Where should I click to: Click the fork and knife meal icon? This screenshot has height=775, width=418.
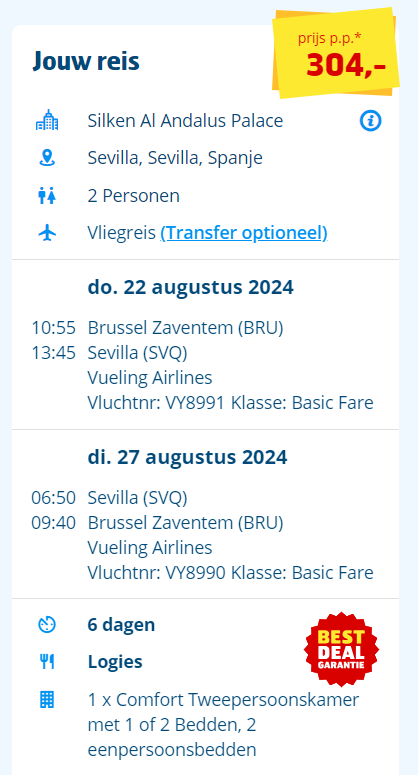point(47,662)
